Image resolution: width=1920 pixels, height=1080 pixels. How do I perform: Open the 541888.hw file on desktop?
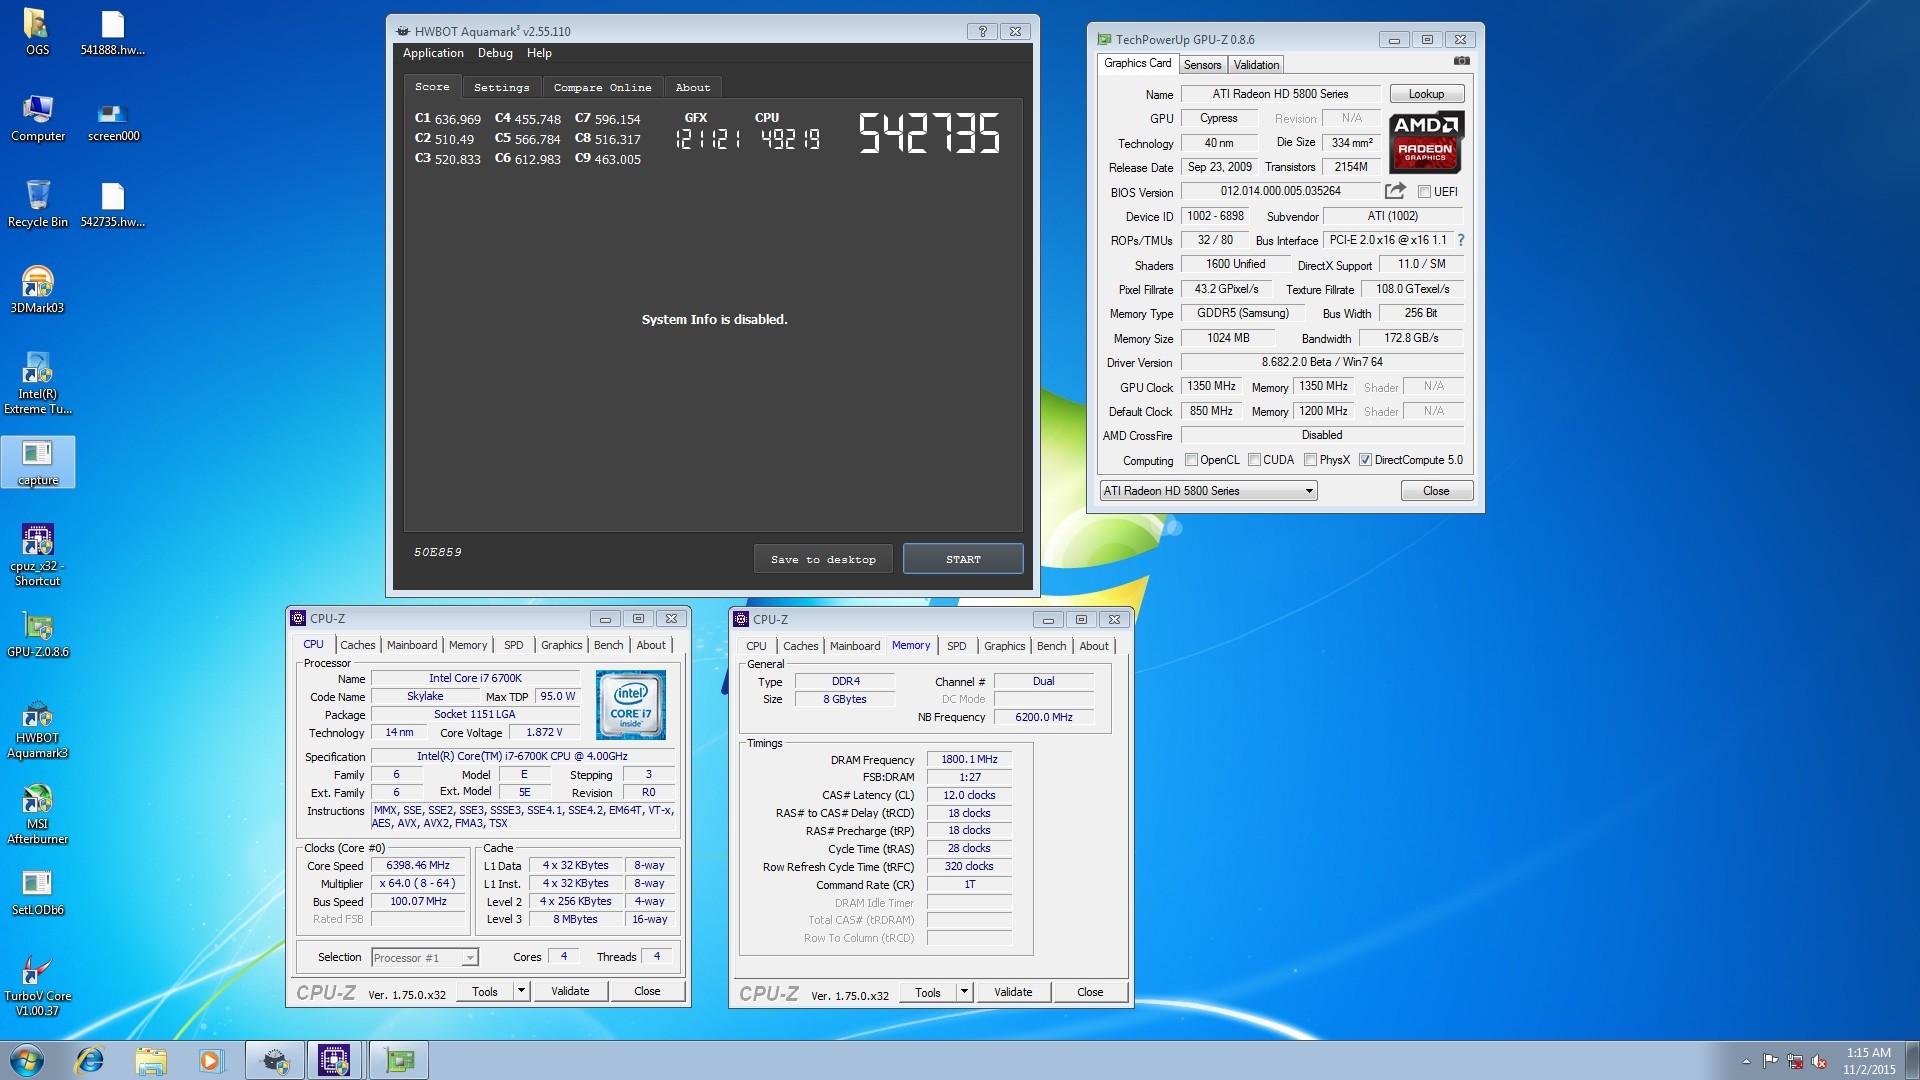point(113,32)
